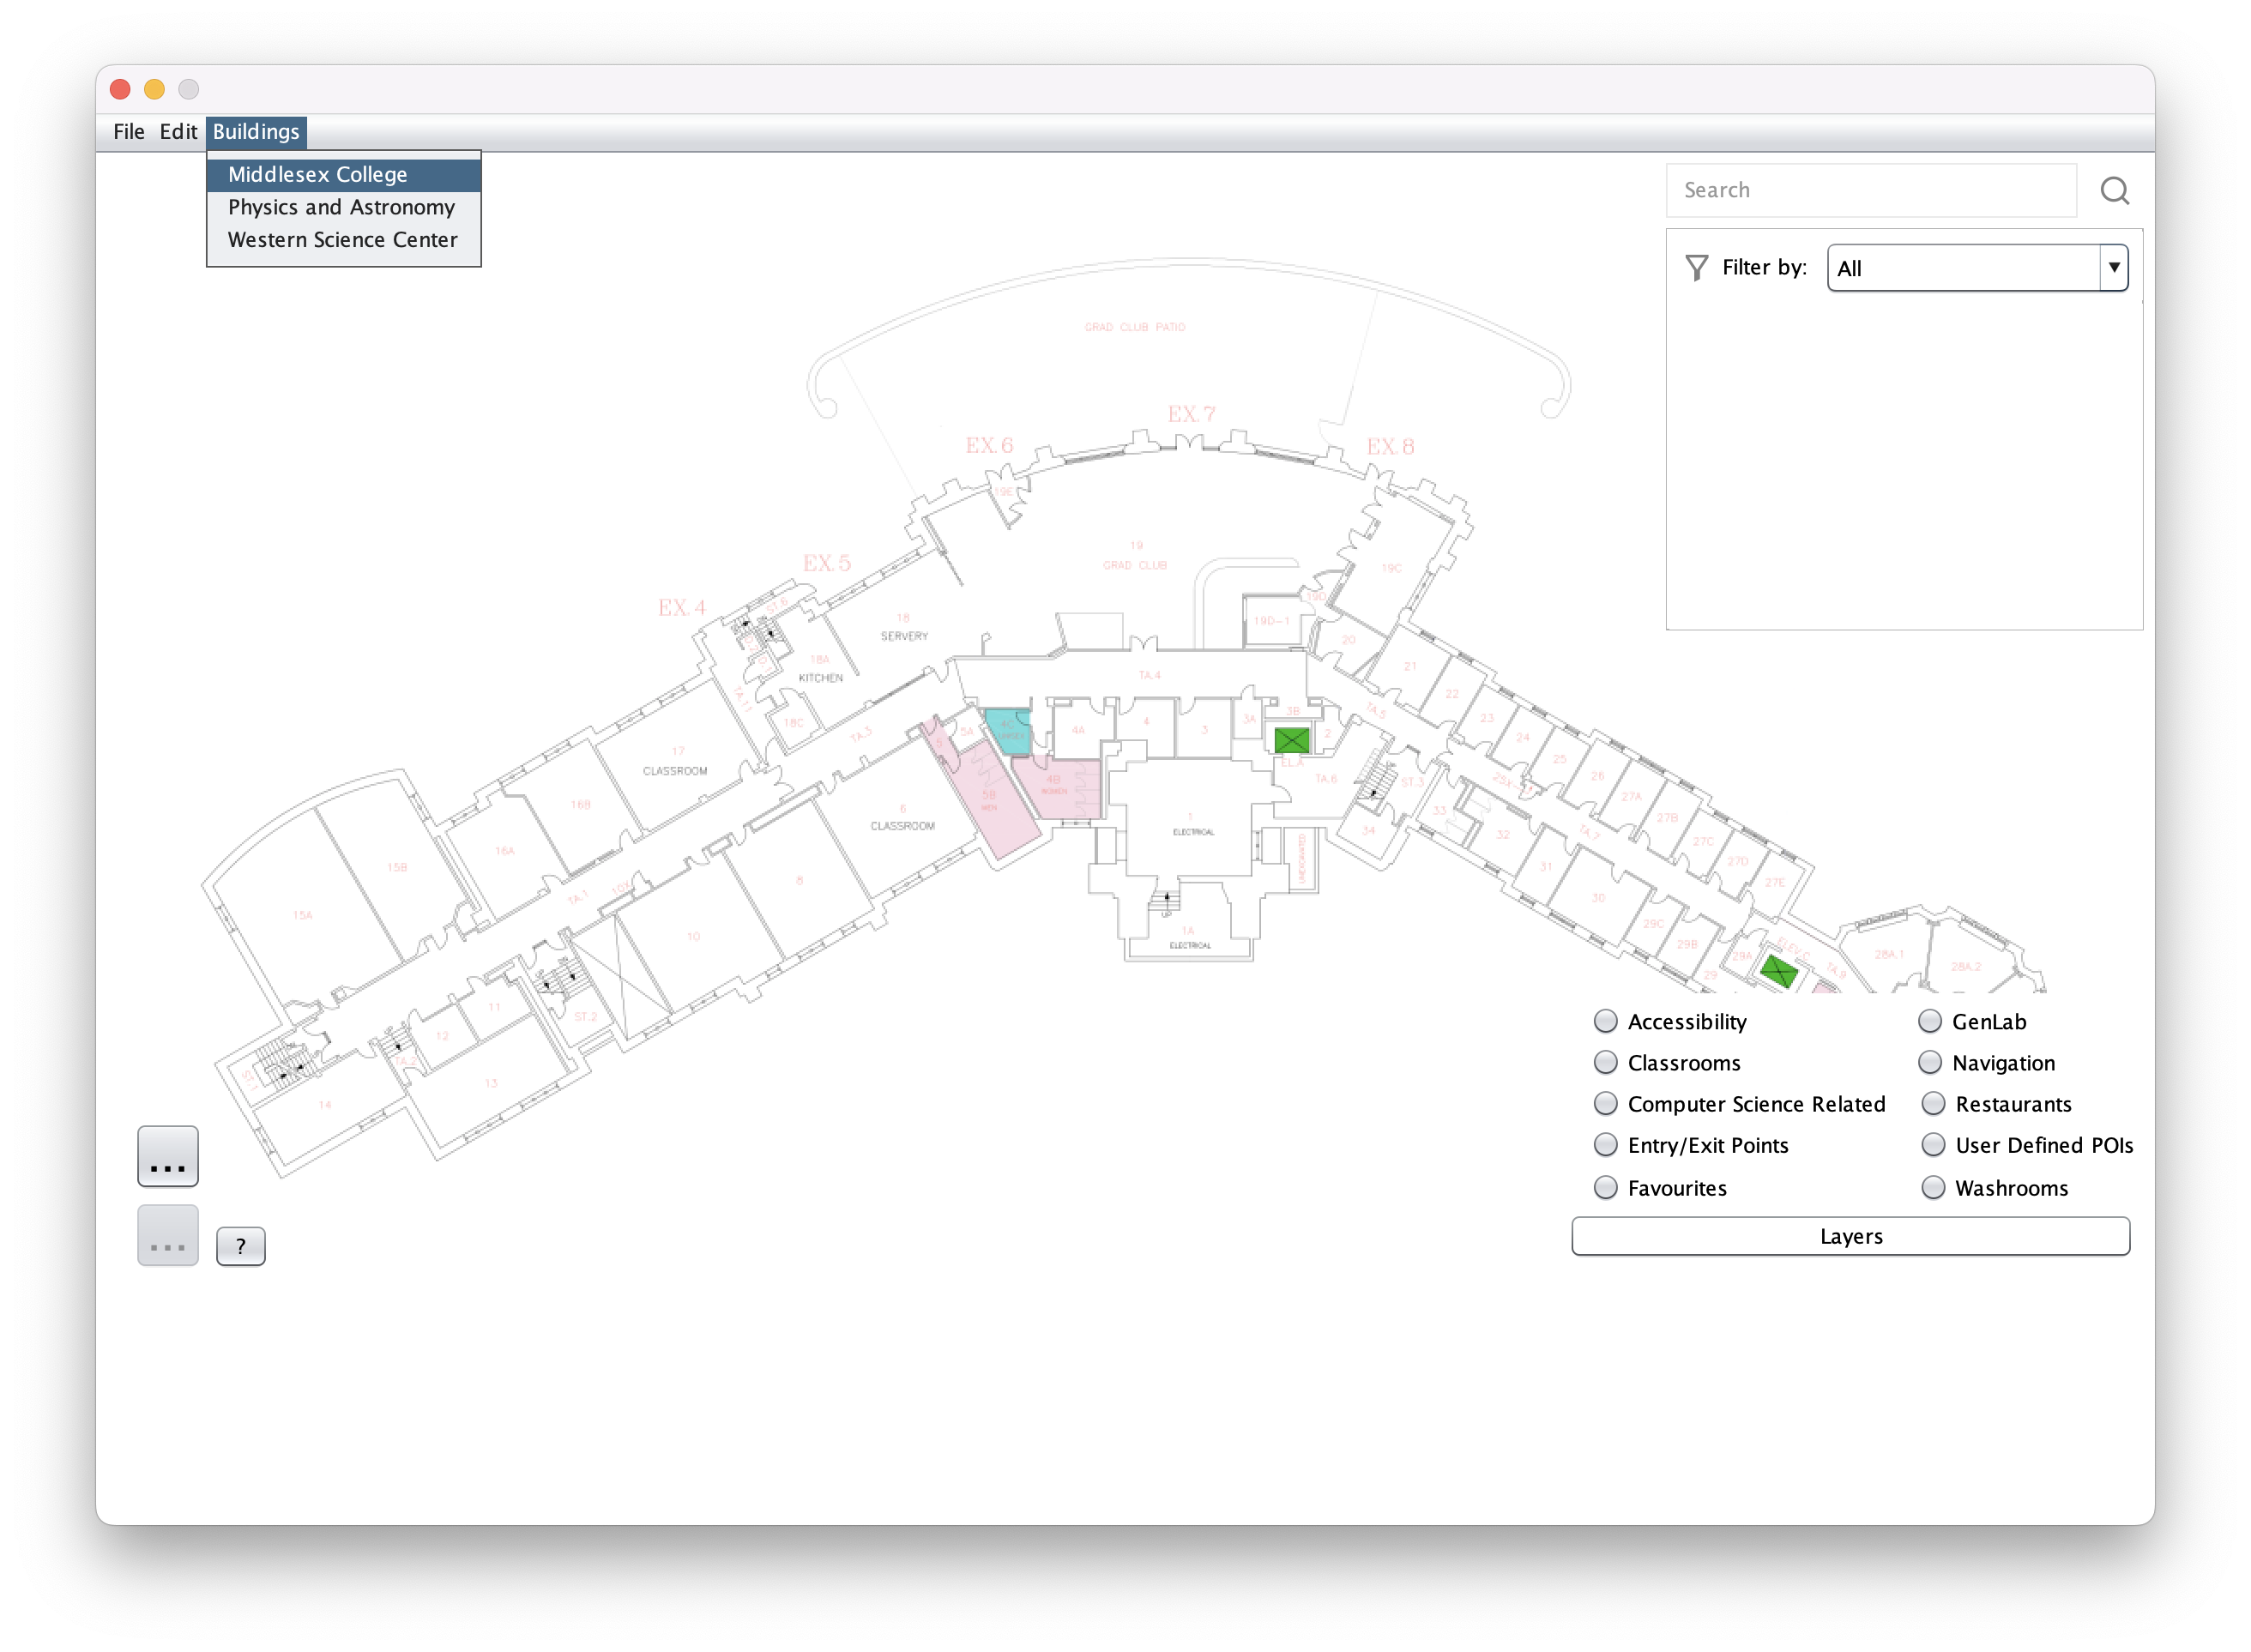
Task: Click the Layers button
Action: click(1850, 1236)
